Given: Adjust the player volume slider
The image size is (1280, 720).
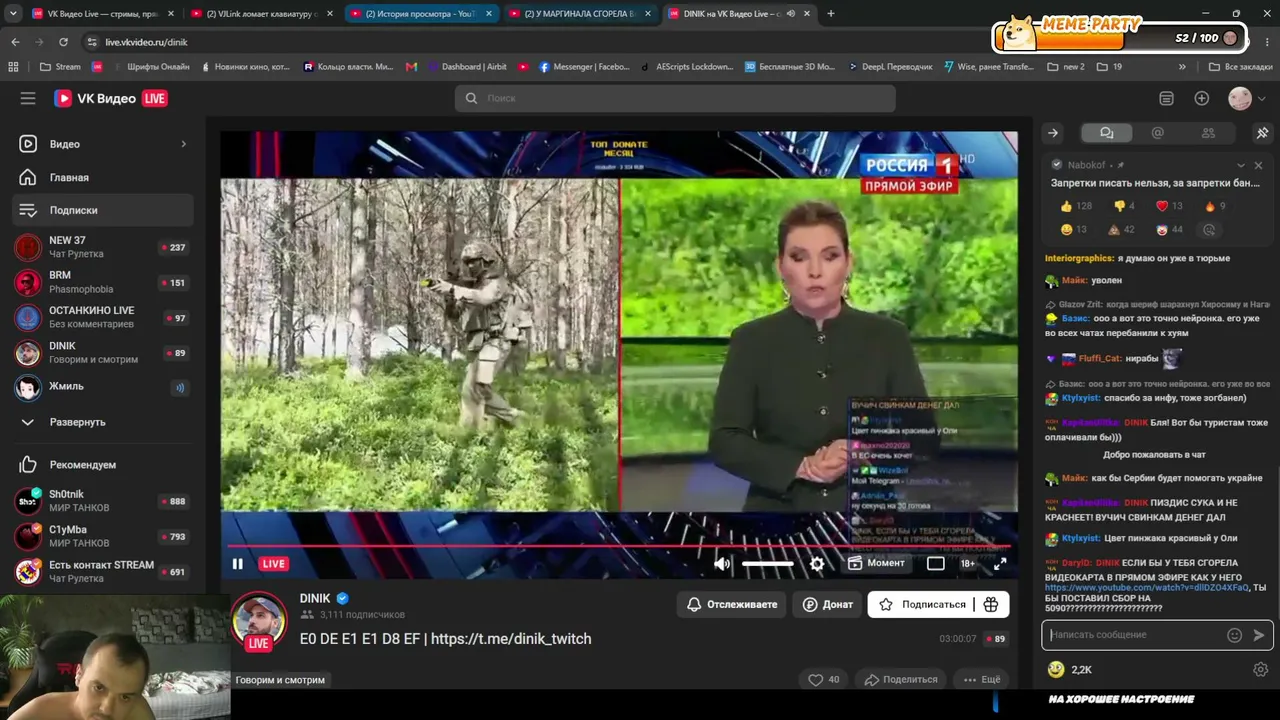Looking at the screenshot, I should [767, 564].
